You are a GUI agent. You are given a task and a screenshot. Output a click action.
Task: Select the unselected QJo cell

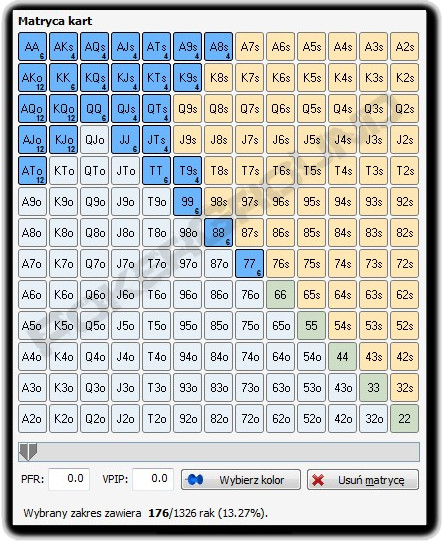95,140
